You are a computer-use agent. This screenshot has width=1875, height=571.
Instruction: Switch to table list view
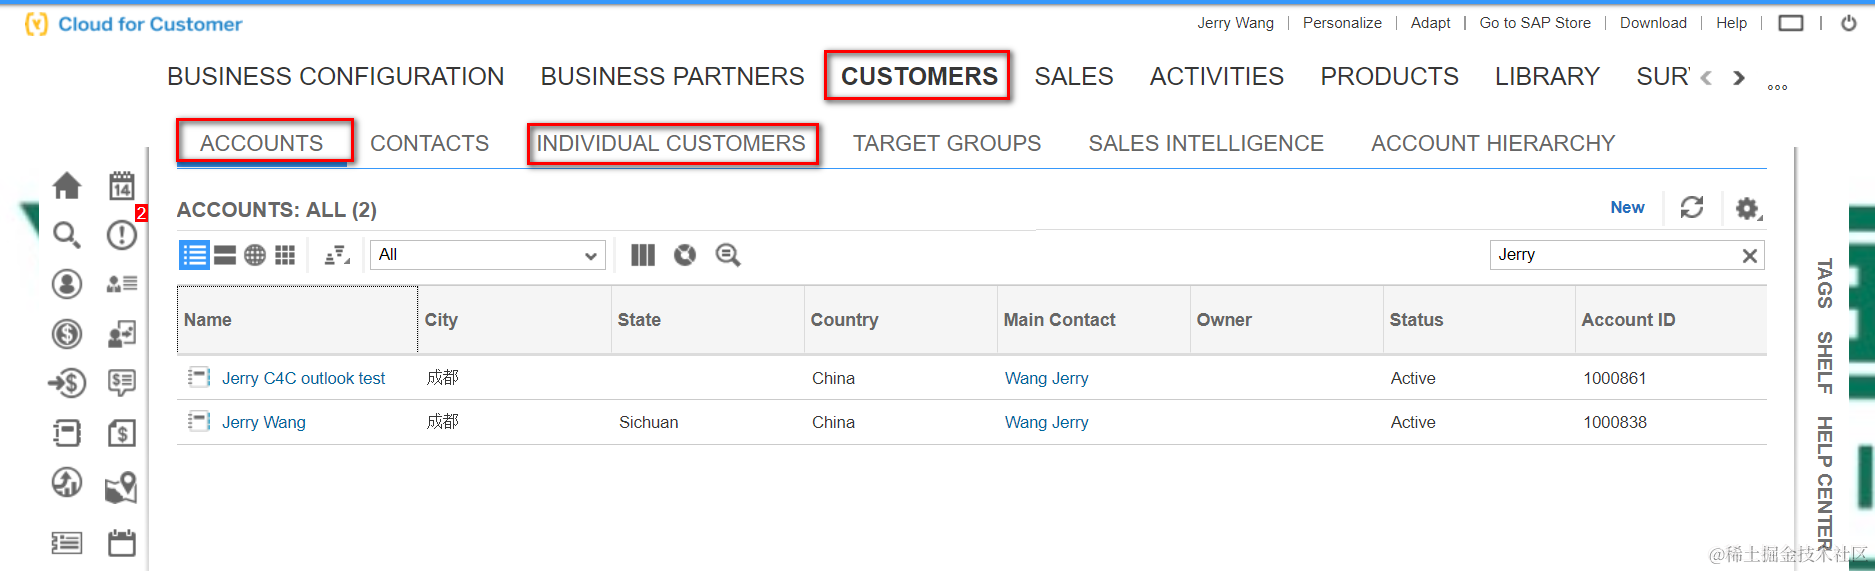coord(194,255)
